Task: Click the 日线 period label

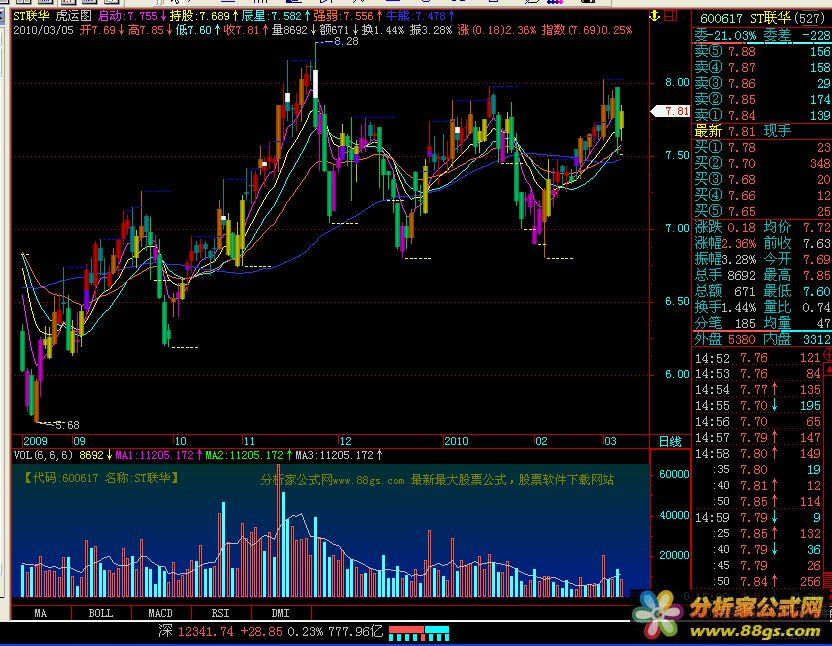Action: 669,441
